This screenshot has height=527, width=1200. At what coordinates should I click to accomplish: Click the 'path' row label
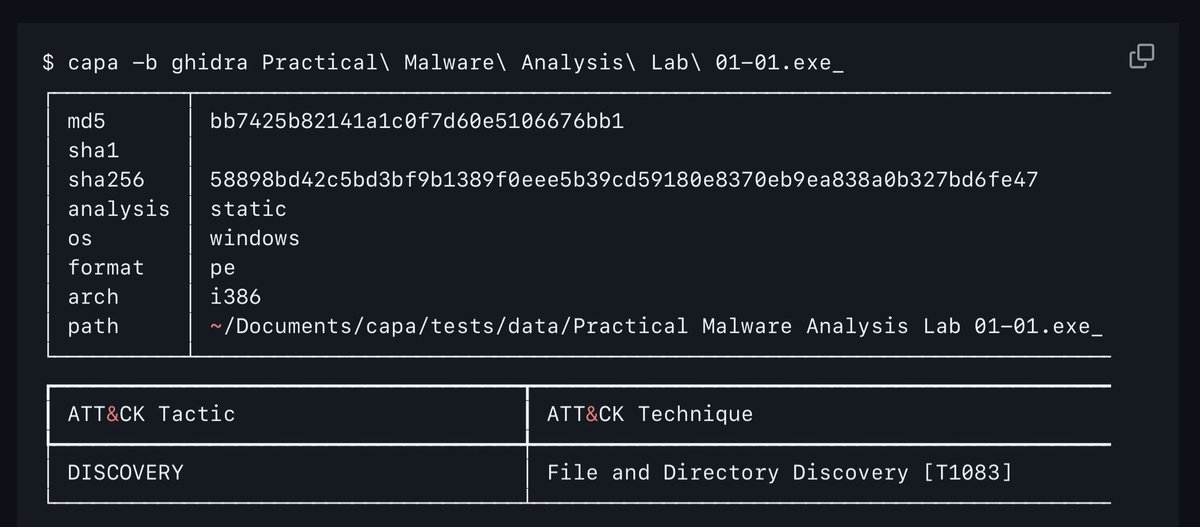click(93, 326)
